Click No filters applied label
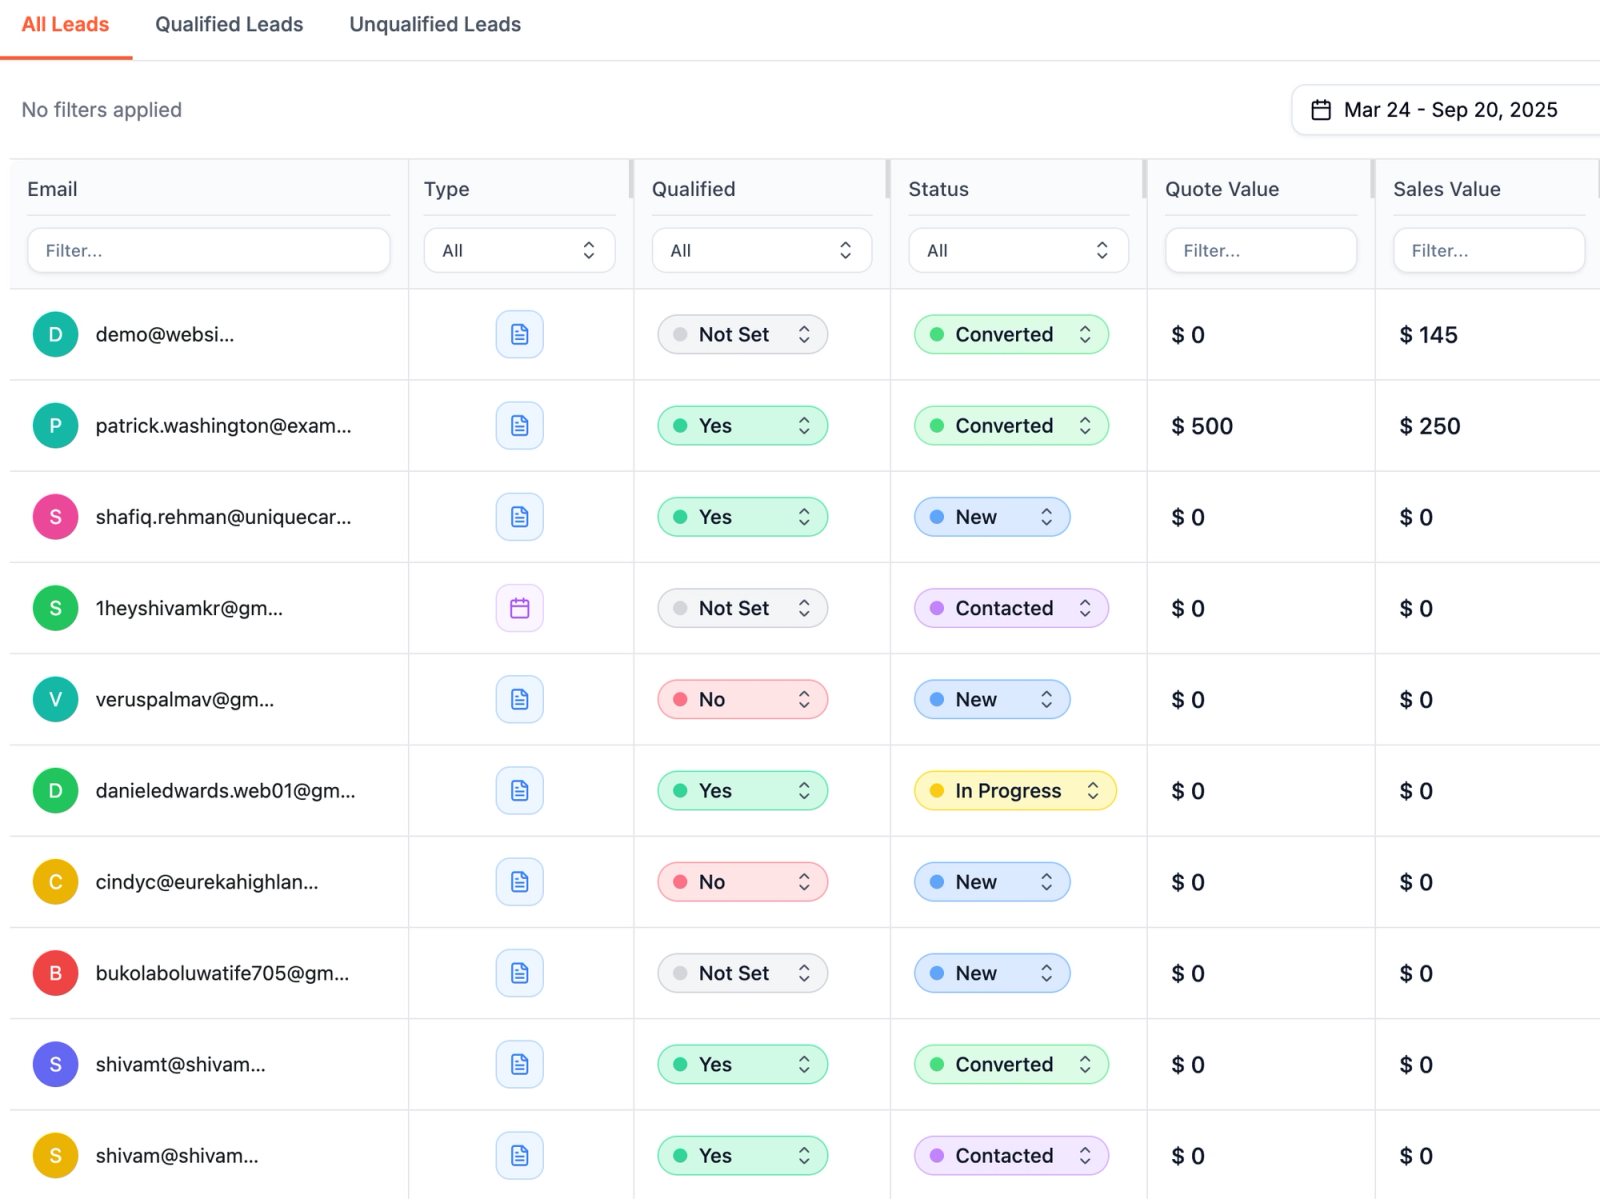 click(x=102, y=110)
